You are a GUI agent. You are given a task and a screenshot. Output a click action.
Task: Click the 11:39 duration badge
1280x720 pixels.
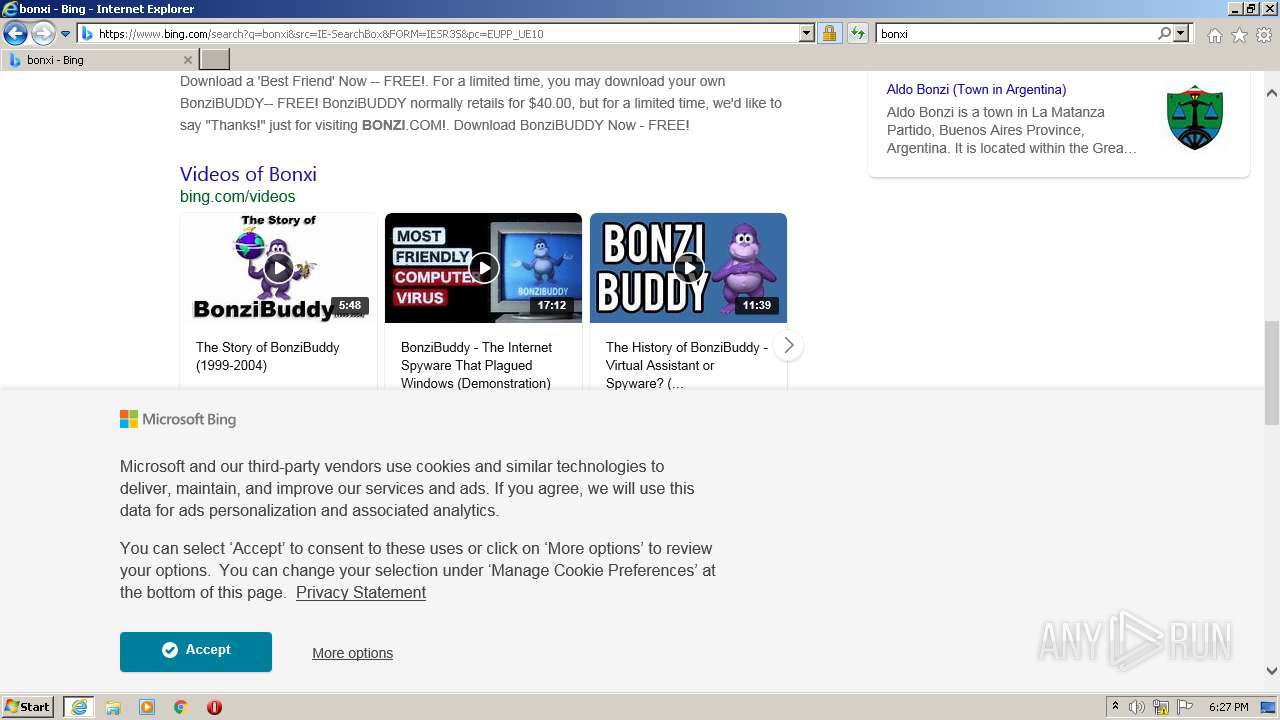757,306
